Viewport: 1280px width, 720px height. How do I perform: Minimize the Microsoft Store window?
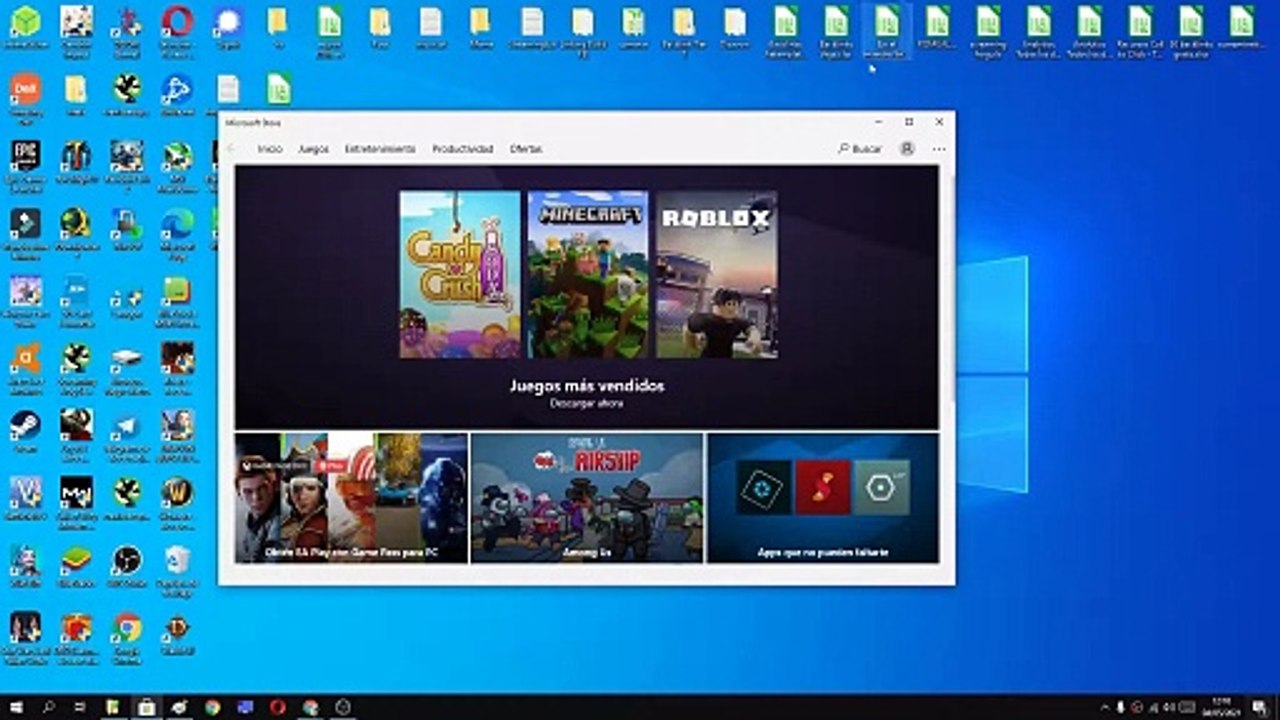(x=878, y=122)
